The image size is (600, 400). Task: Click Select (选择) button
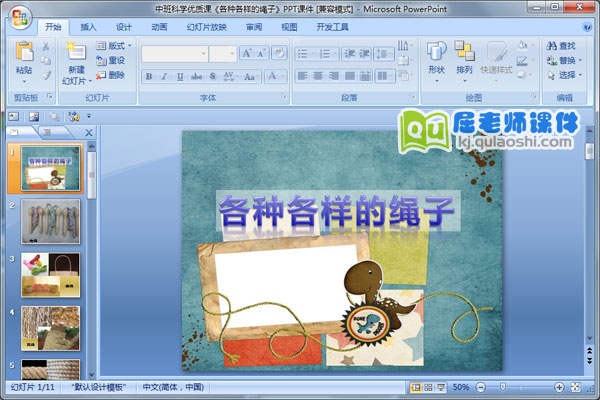(x=564, y=75)
